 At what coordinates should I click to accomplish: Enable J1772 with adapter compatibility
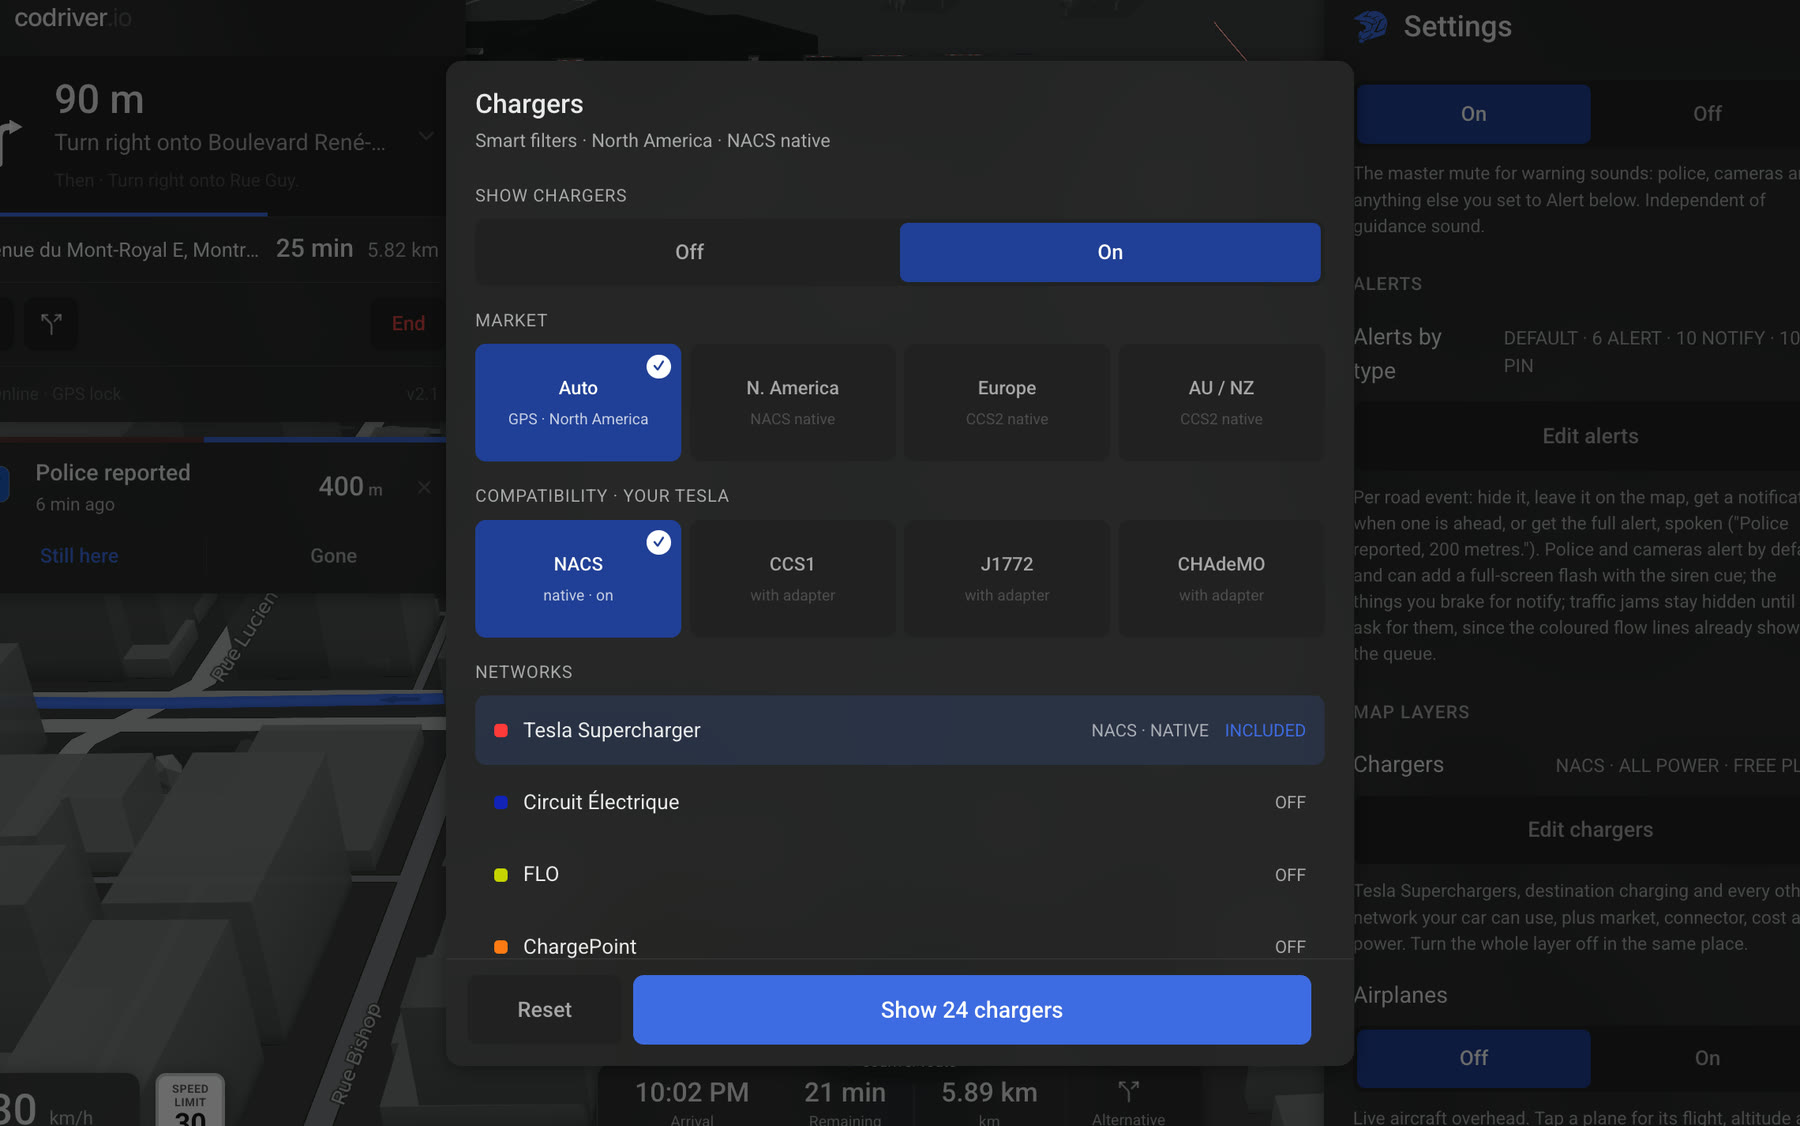coord(1007,578)
